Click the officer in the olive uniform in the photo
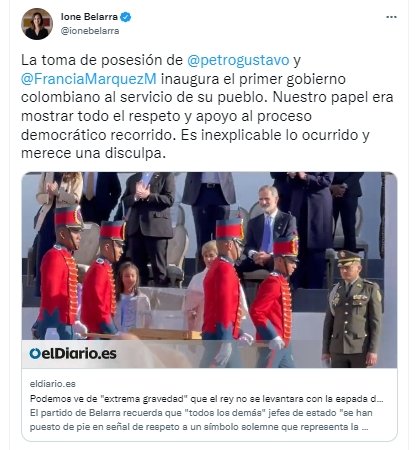 pos(352,308)
